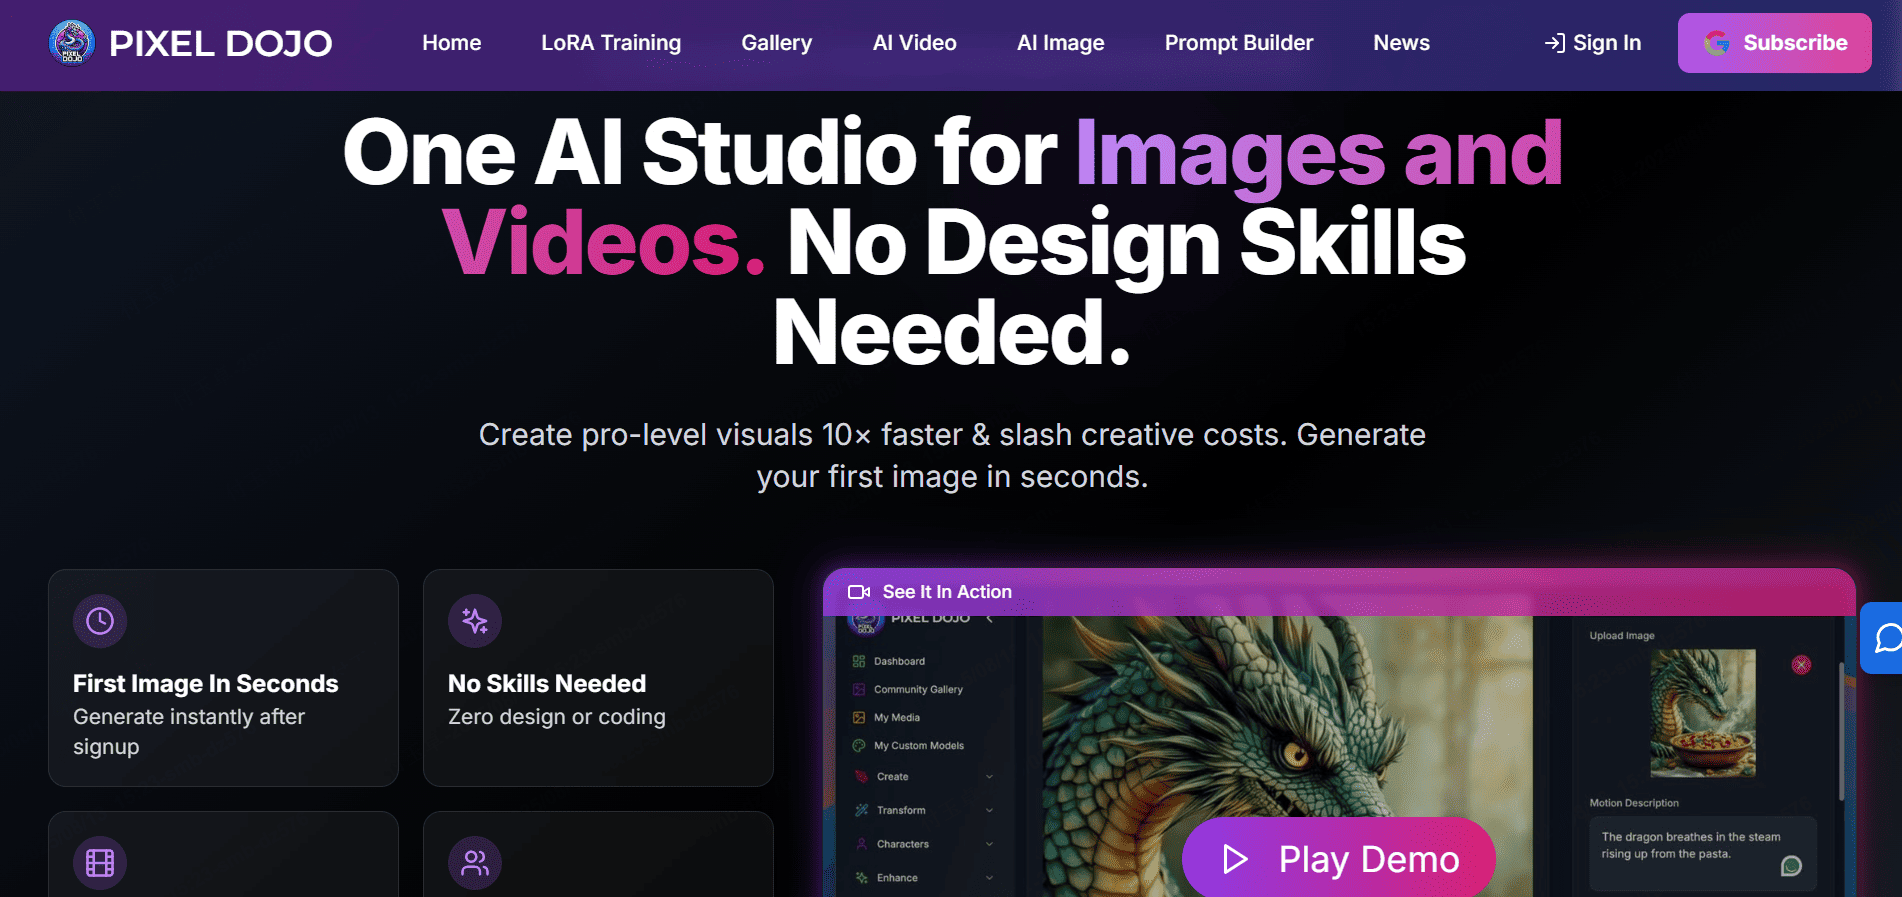Click the Motion Description text field

click(1703, 854)
